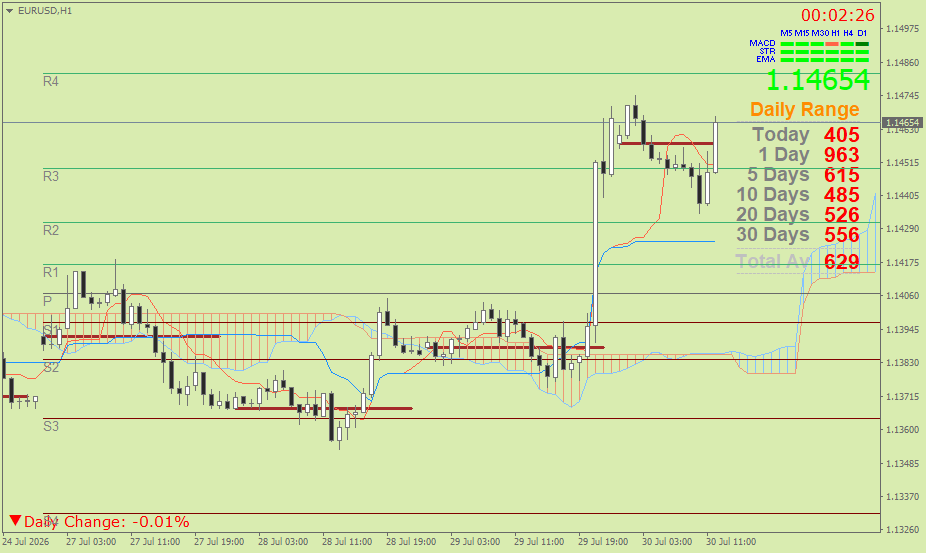The width and height of the screenshot is (926, 553).
Task: Click the 29 Jul 03:00 time axis label
Action: click(475, 542)
